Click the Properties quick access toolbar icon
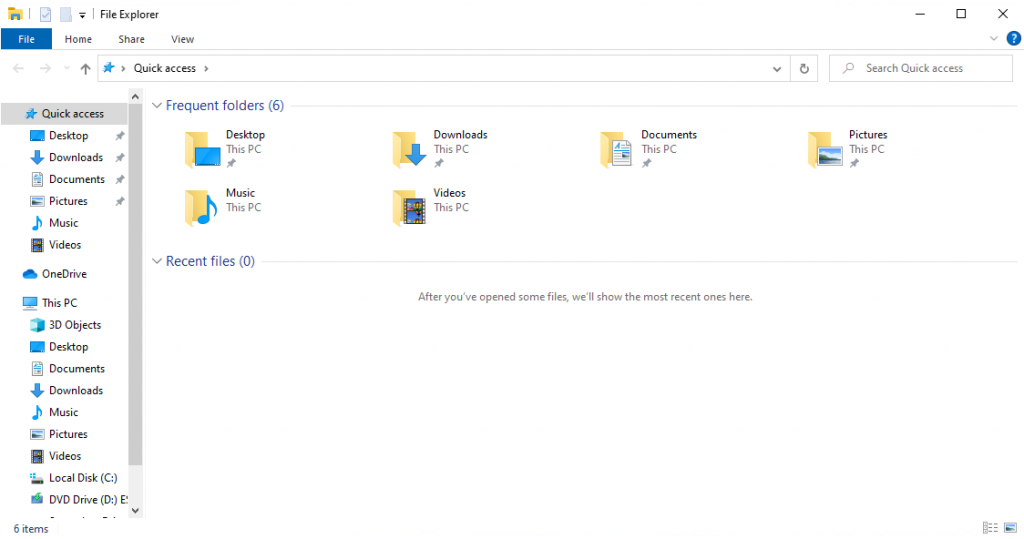The width and height of the screenshot is (1024, 539). (x=45, y=14)
